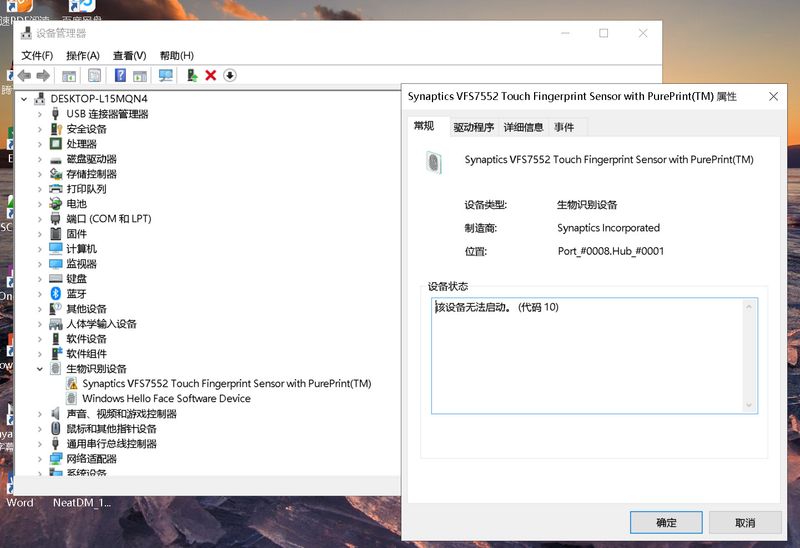The image size is (800, 548).
Task: Select the Synaptics VFS7552 fingerprint sensor tree item
Action: pos(227,383)
